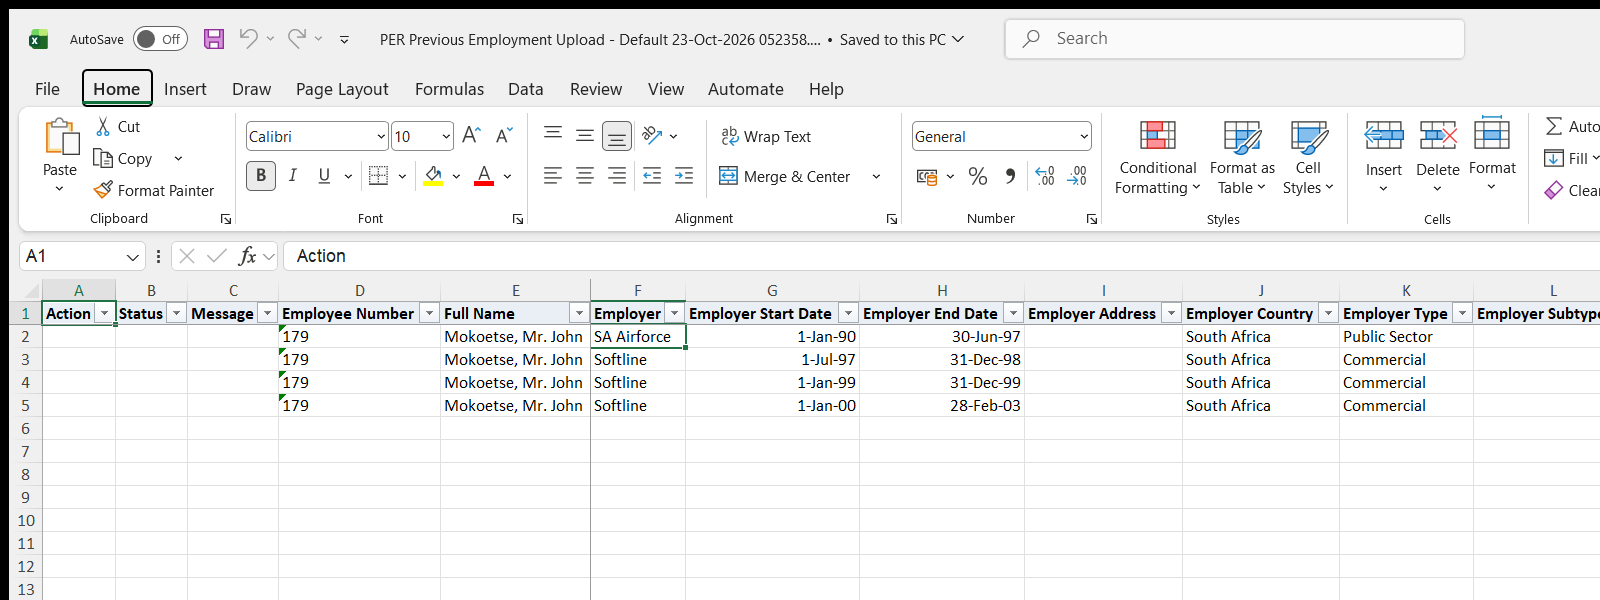Screen dimensions: 1600x600
Task: Open the File menu
Action: (x=47, y=89)
